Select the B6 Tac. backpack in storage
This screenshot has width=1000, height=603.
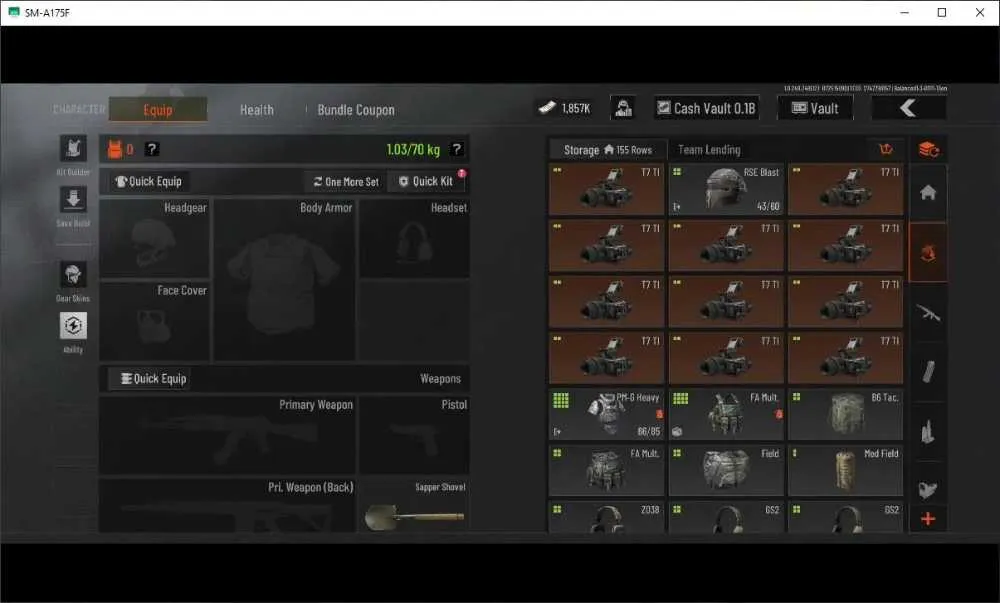coord(846,414)
